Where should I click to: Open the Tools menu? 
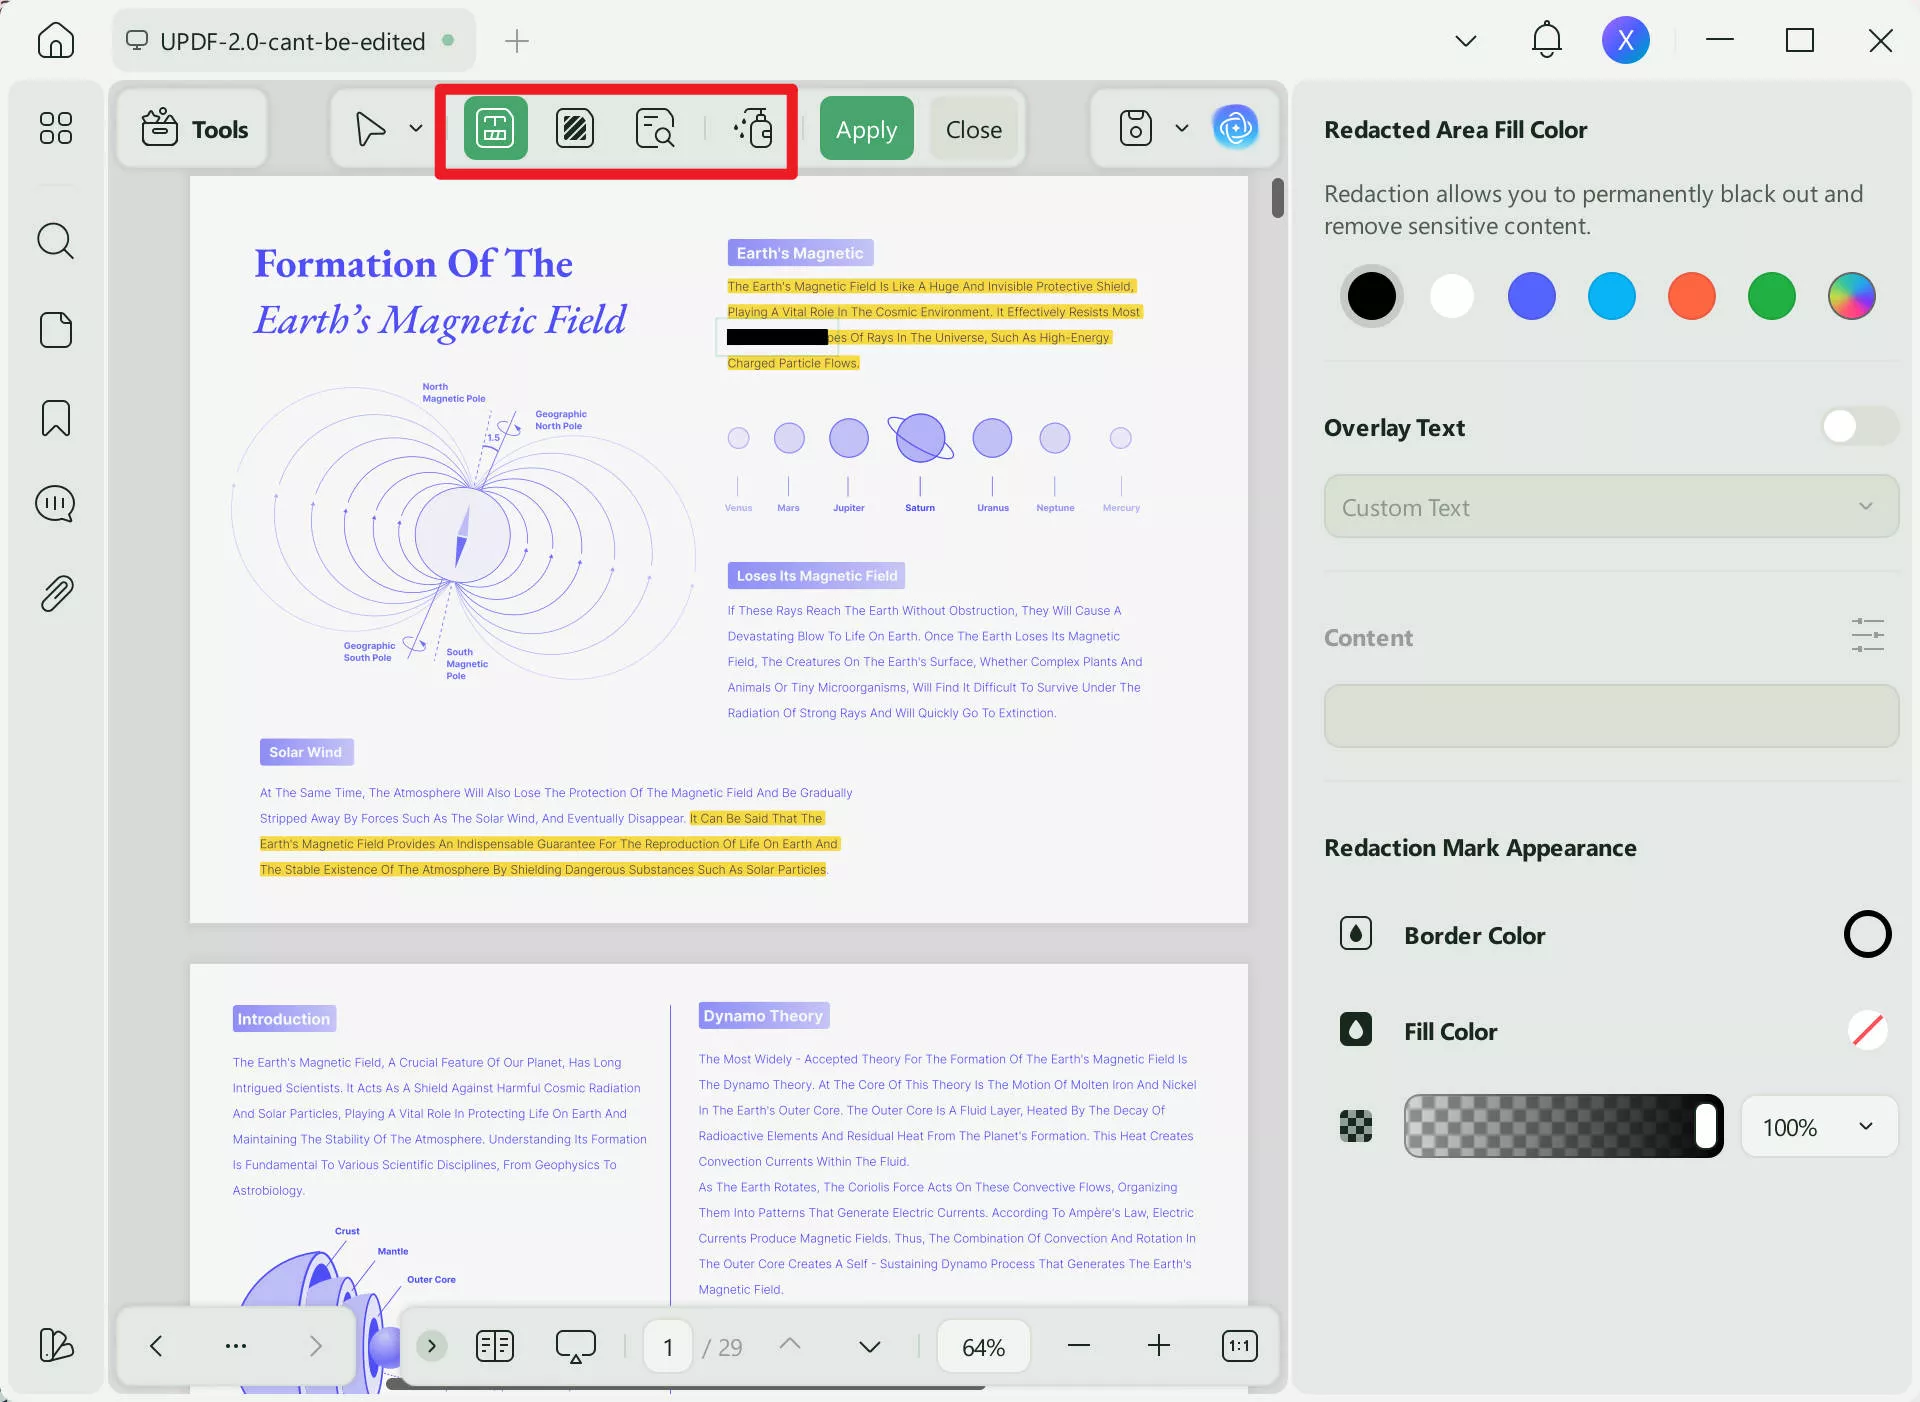pos(194,129)
